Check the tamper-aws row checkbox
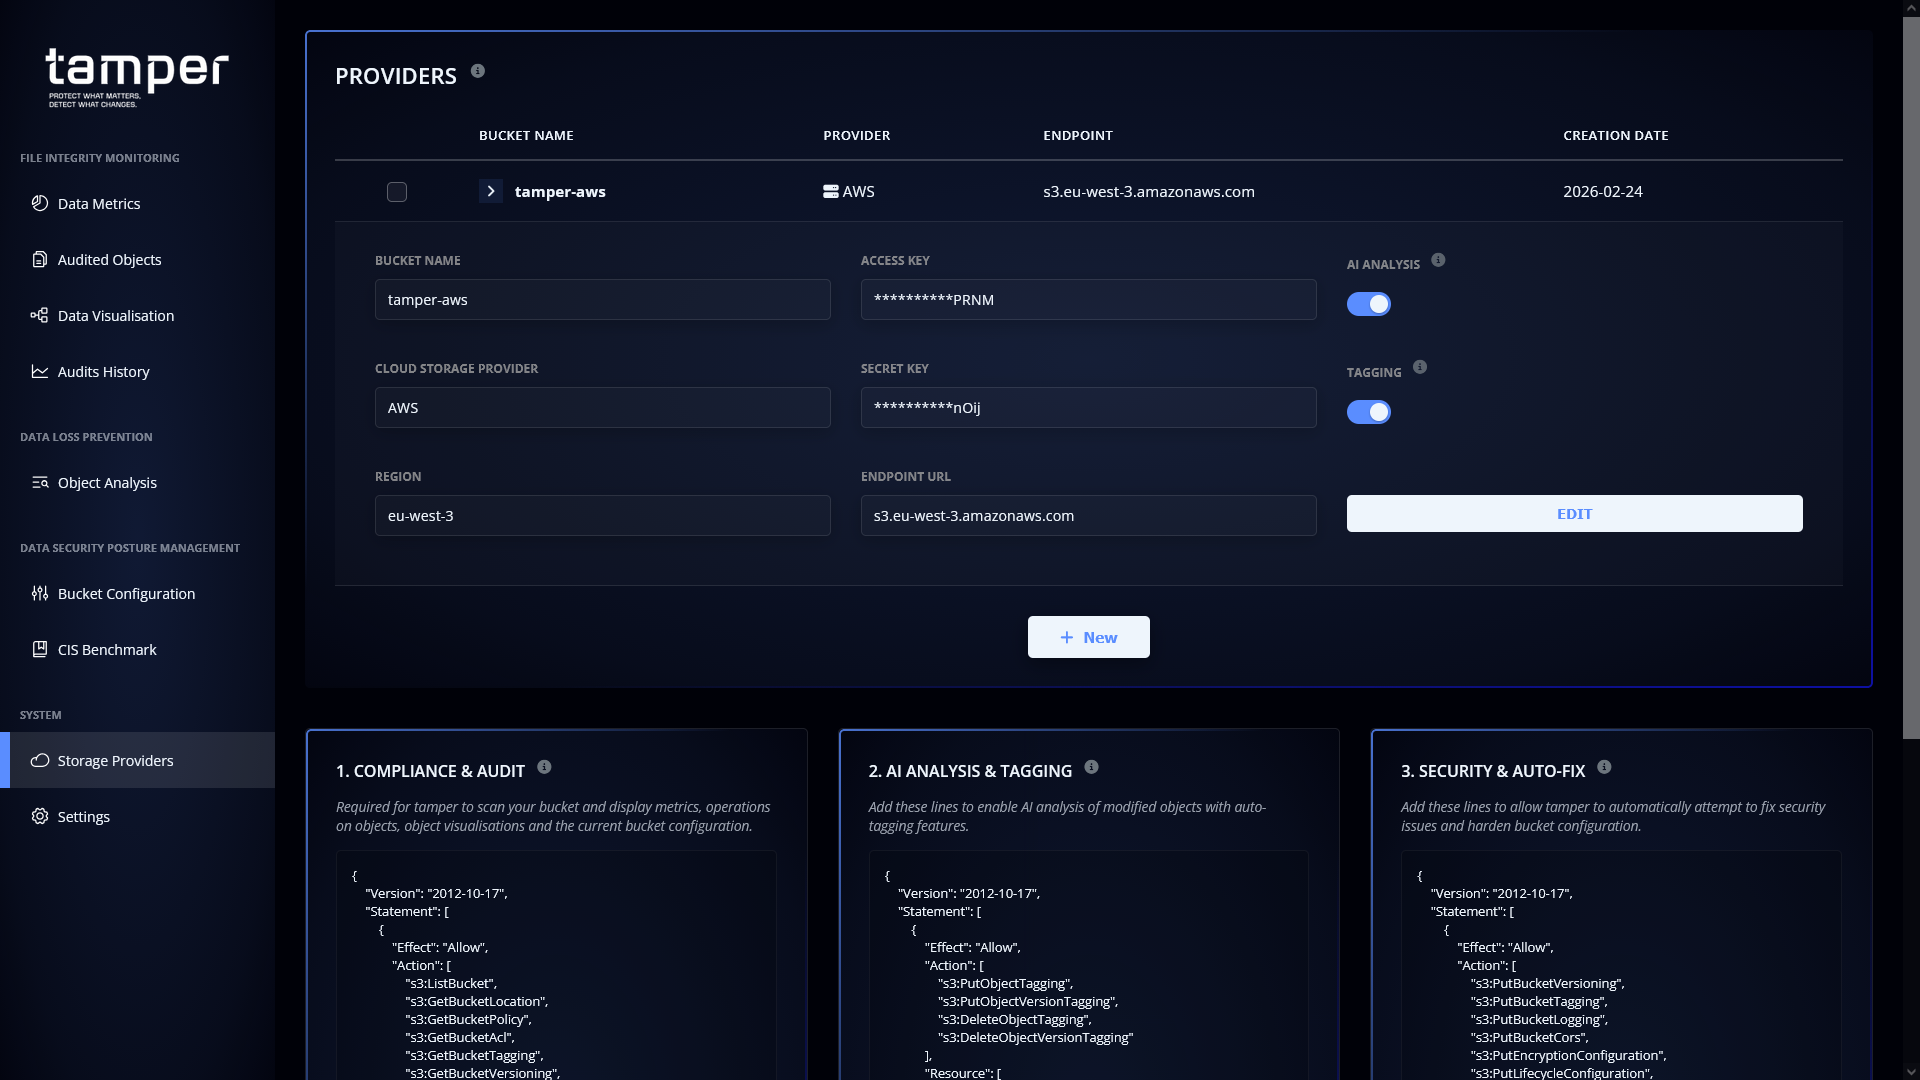Viewport: 1920px width, 1080px height. click(396, 192)
